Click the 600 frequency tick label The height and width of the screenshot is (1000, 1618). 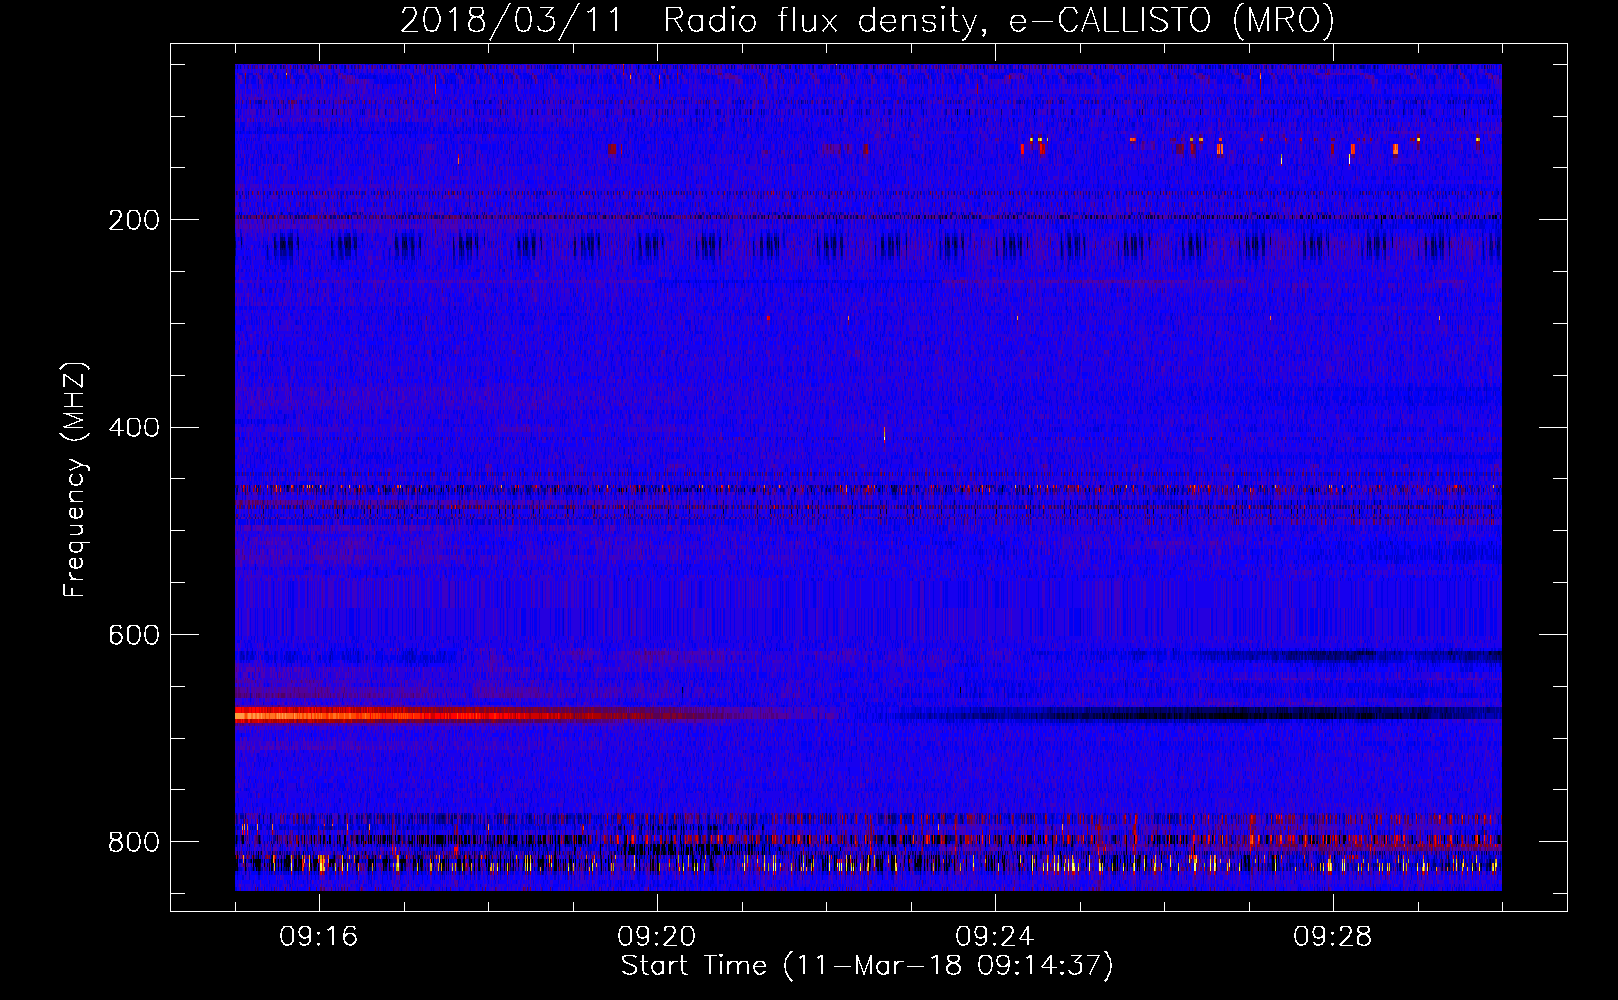point(133,636)
